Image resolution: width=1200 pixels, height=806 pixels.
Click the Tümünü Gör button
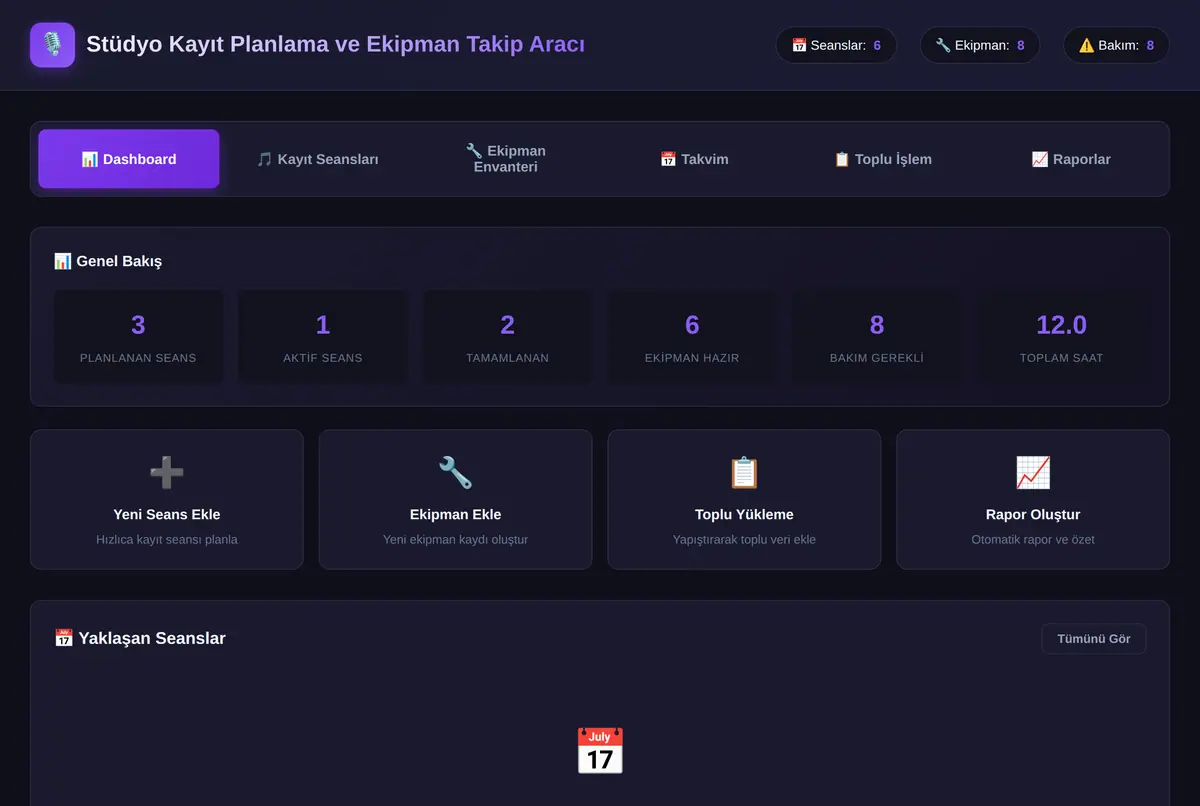click(1094, 639)
